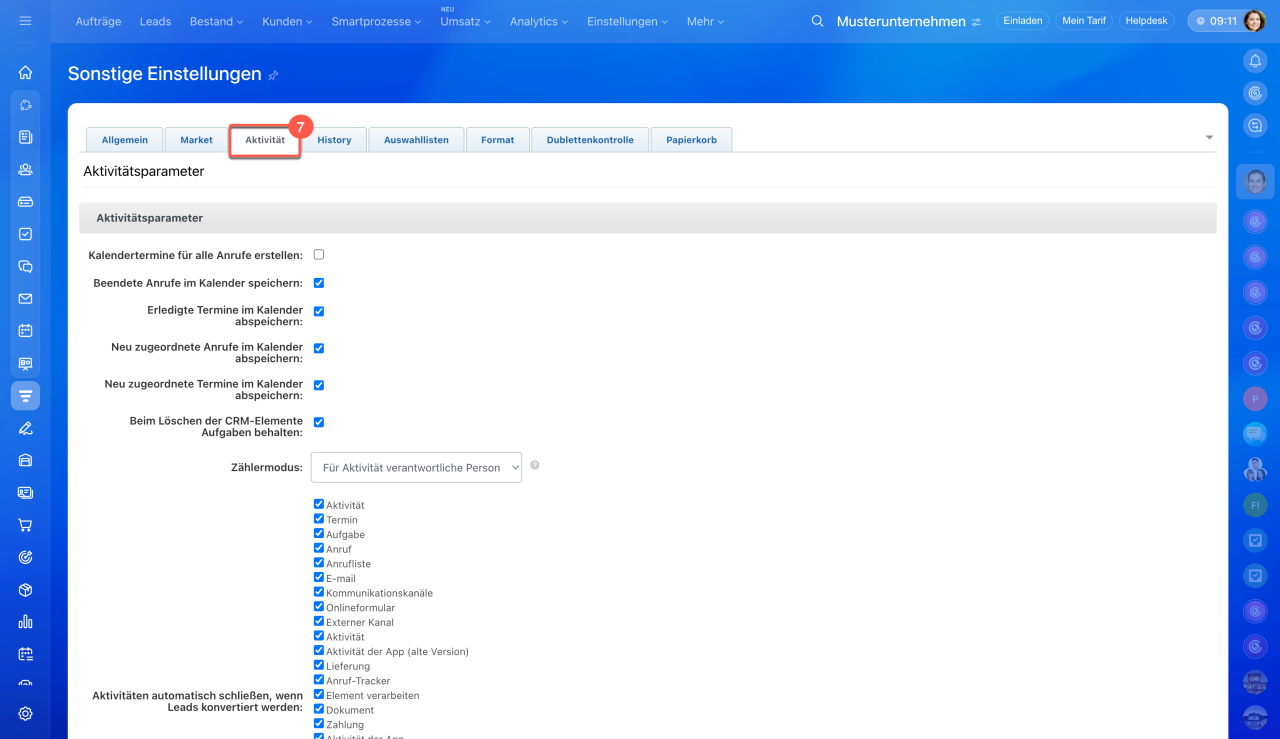The width and height of the screenshot is (1280, 739).
Task: Expand the Analytics menu
Action: [539, 21]
